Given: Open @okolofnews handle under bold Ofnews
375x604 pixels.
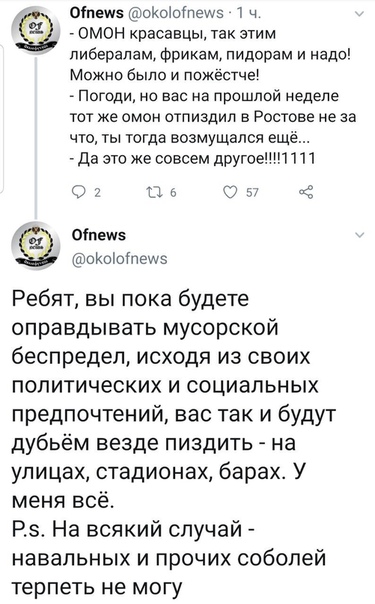Looking at the screenshot, I should pos(120,258).
